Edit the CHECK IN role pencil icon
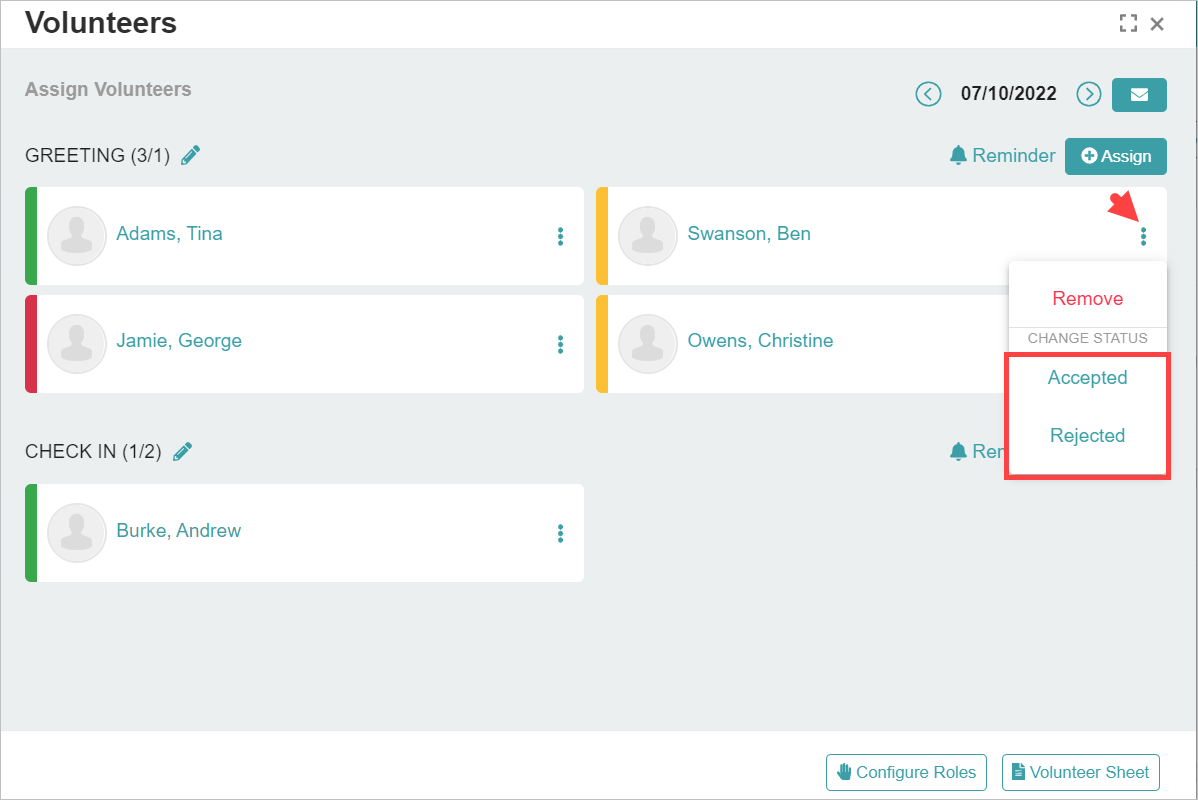The height and width of the screenshot is (800, 1198). tap(182, 452)
